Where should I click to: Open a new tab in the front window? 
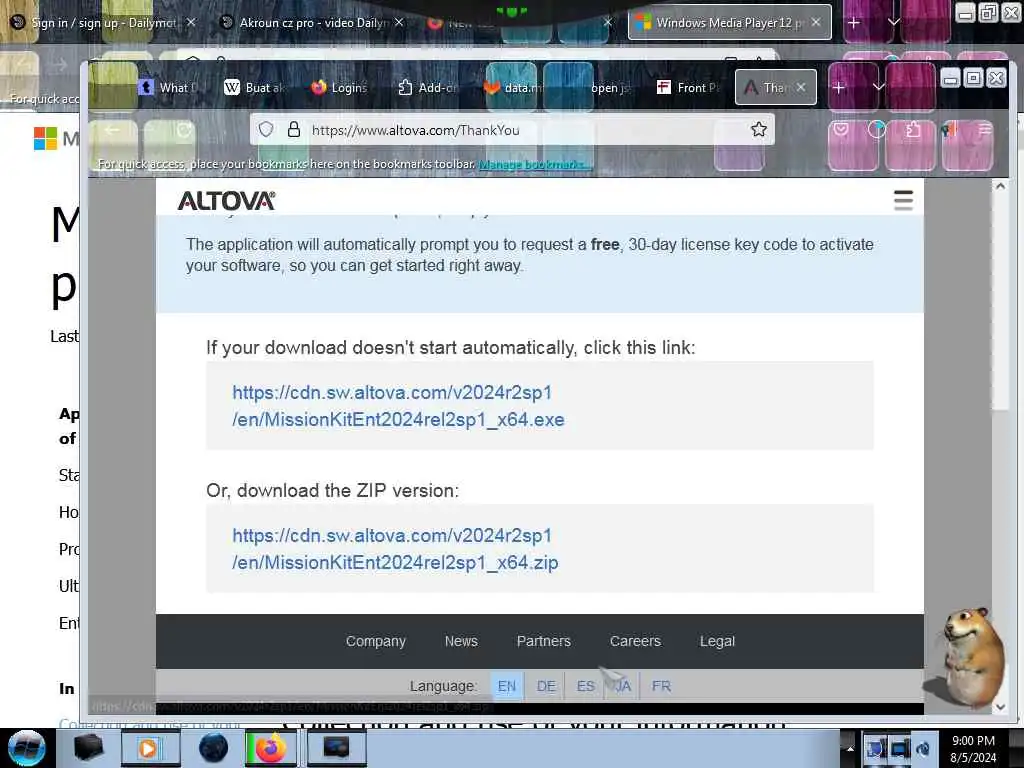pyautogui.click(x=839, y=87)
